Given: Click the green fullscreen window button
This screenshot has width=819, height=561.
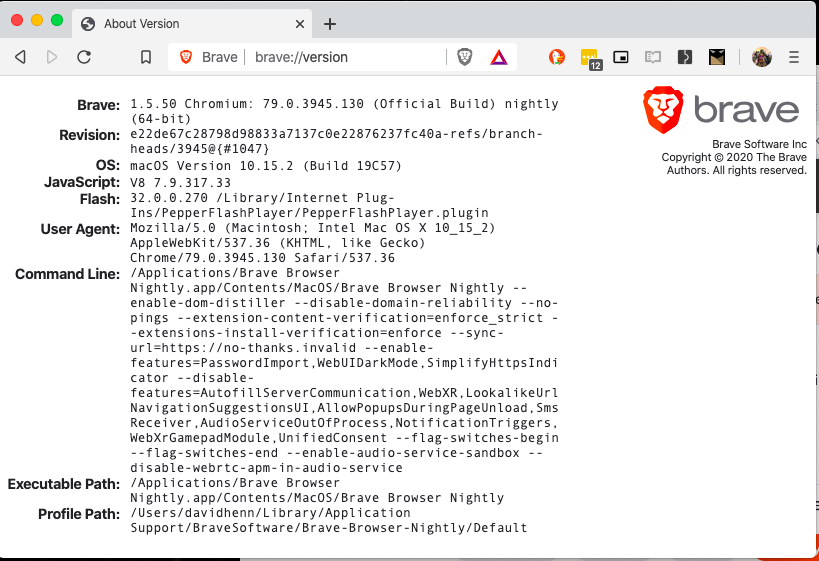Looking at the screenshot, I should click(57, 20).
